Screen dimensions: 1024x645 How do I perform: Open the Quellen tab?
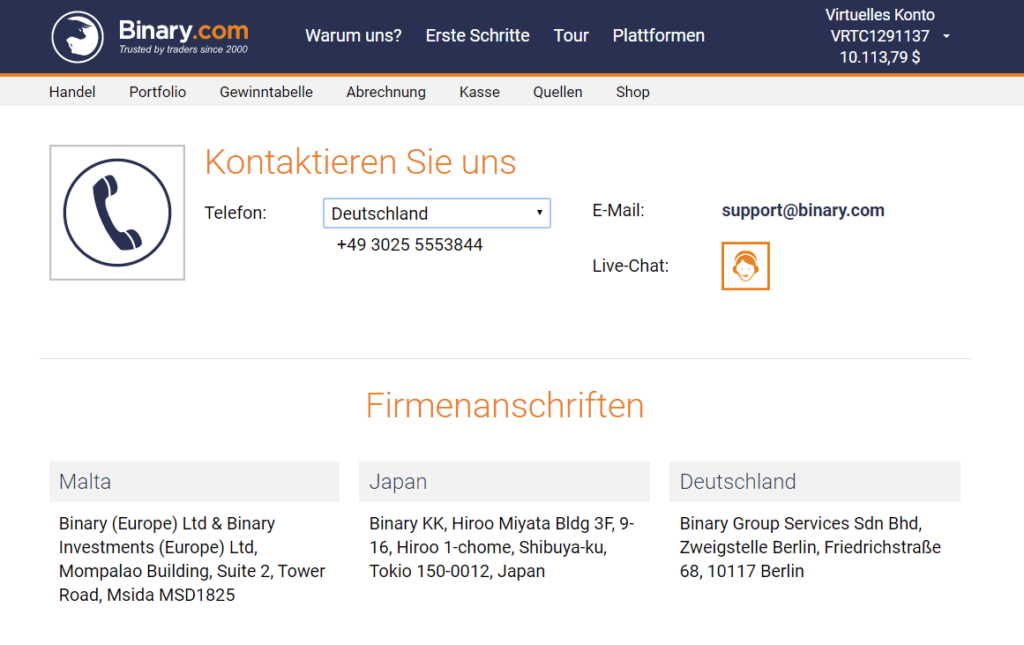coord(558,92)
